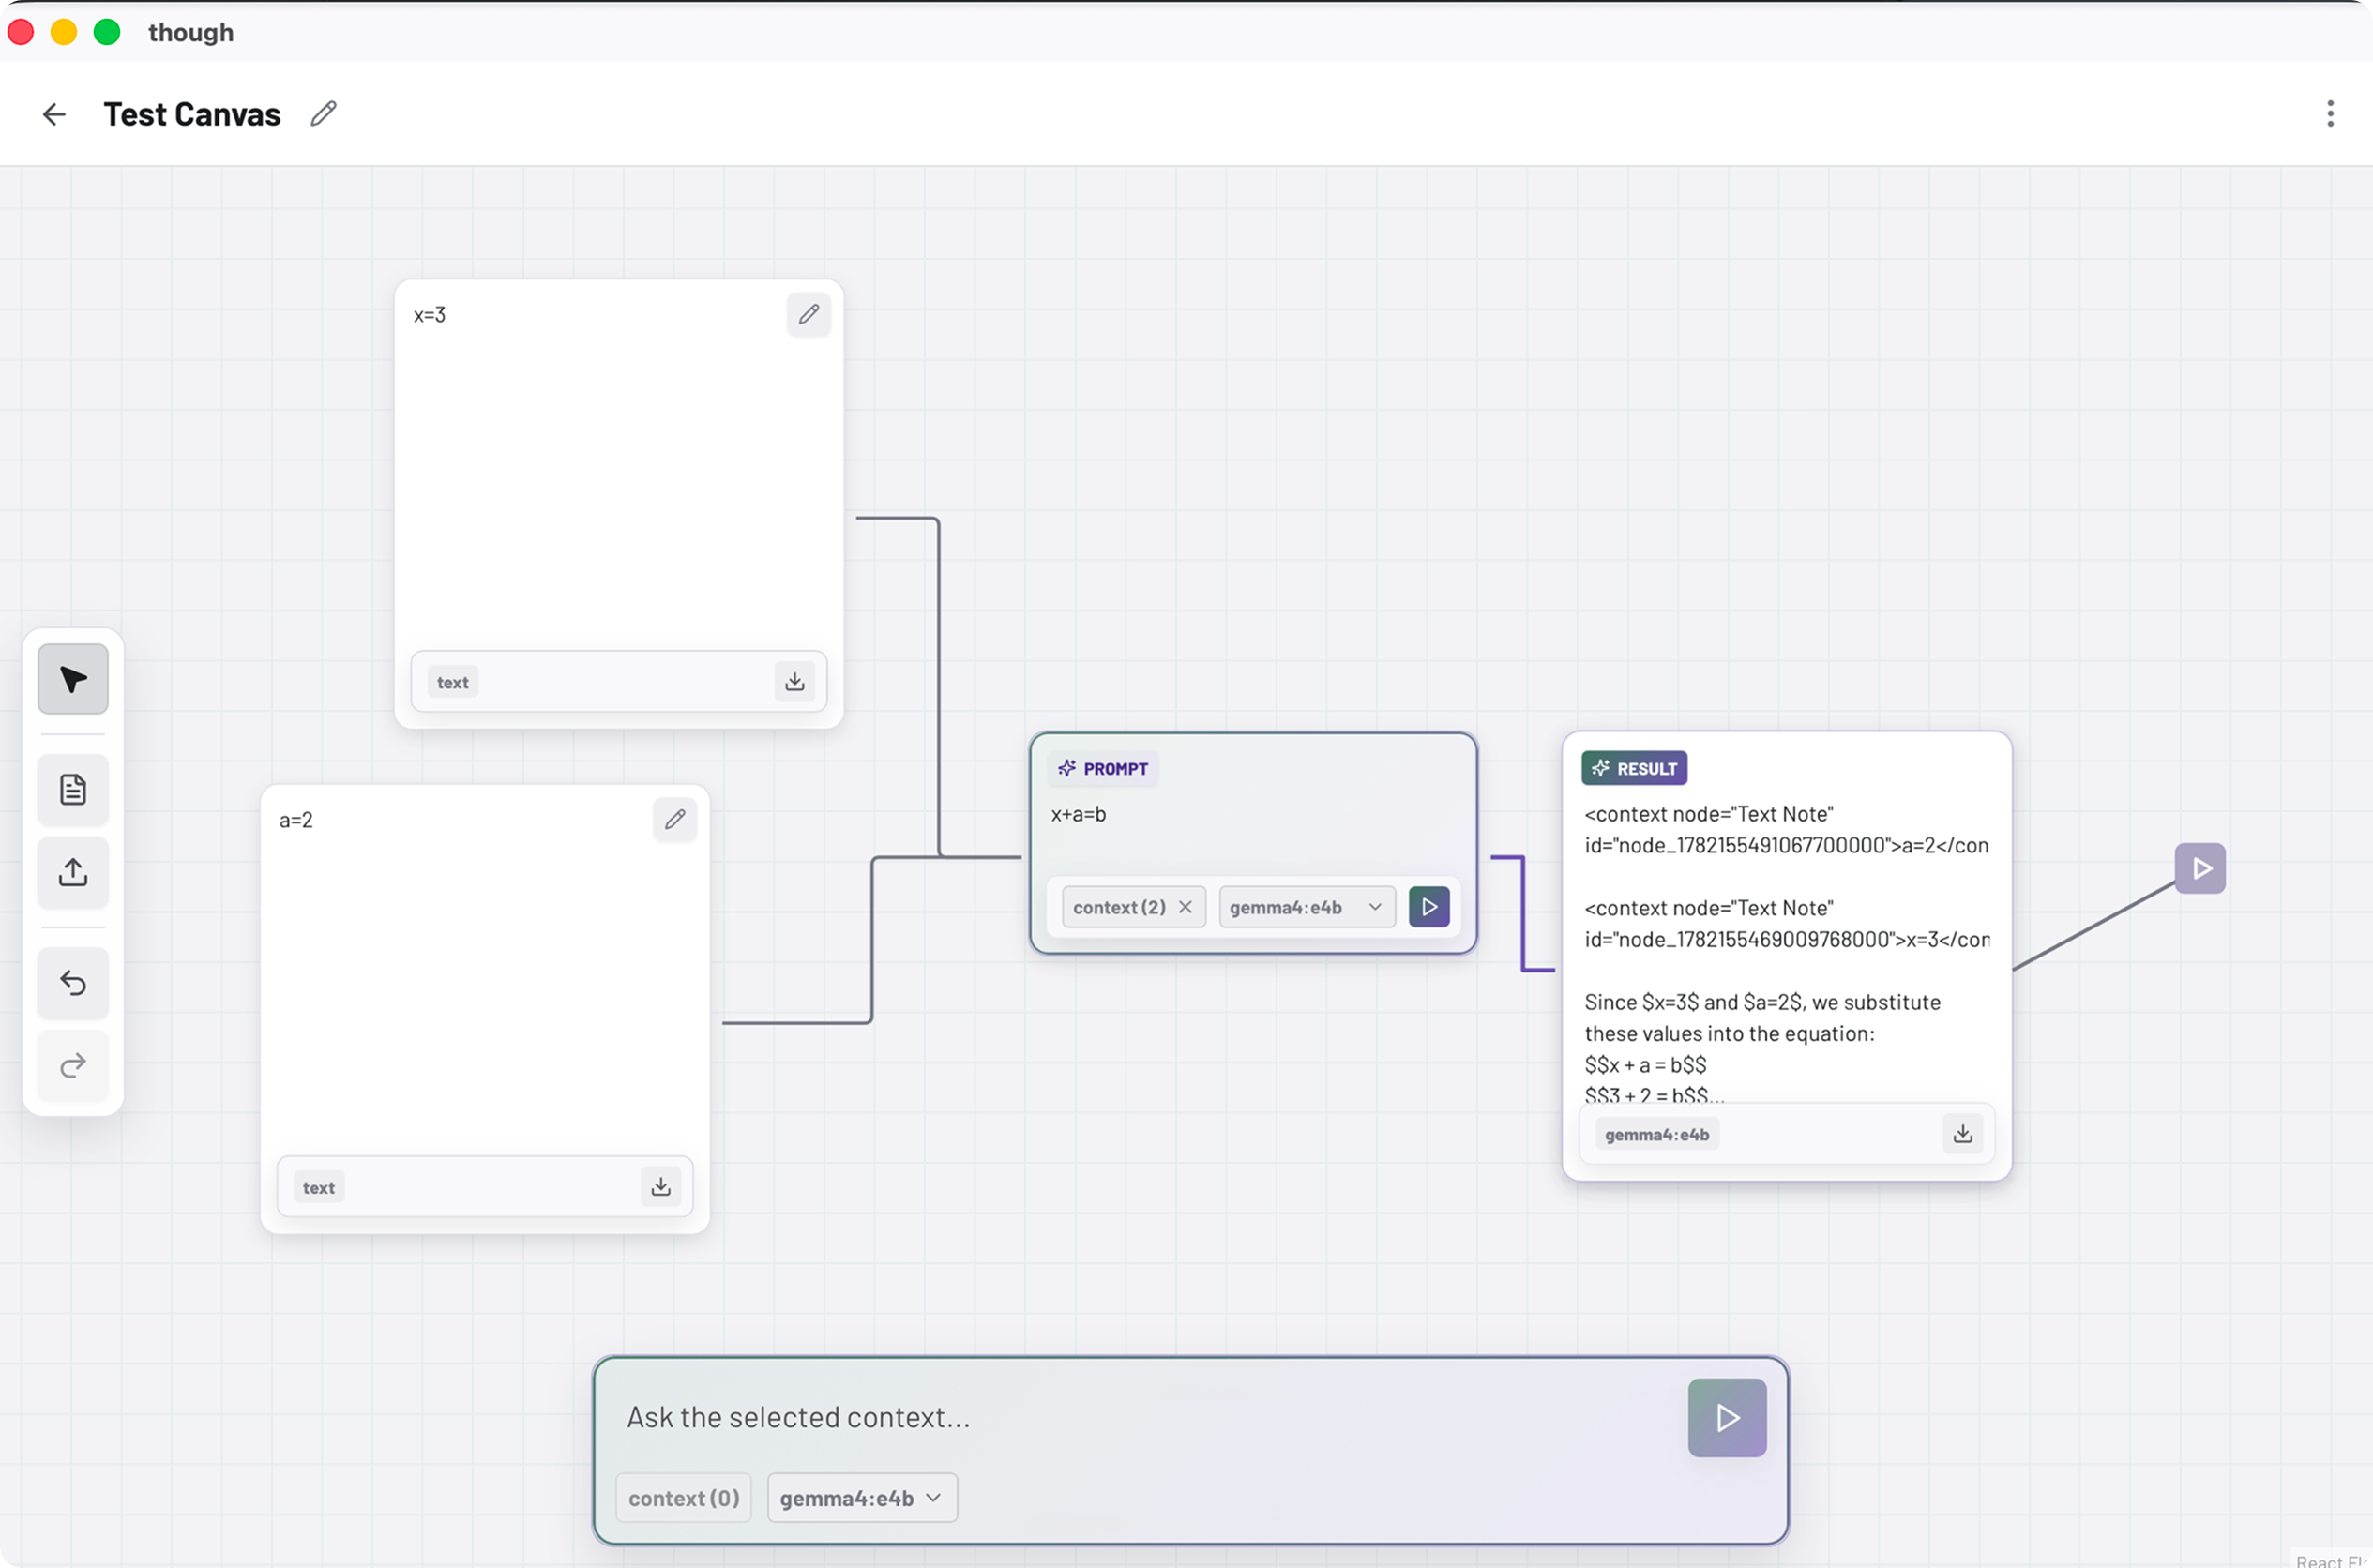This screenshot has height=1568, width=2373.
Task: Clear context (2) with the X icon
Action: pos(1185,907)
